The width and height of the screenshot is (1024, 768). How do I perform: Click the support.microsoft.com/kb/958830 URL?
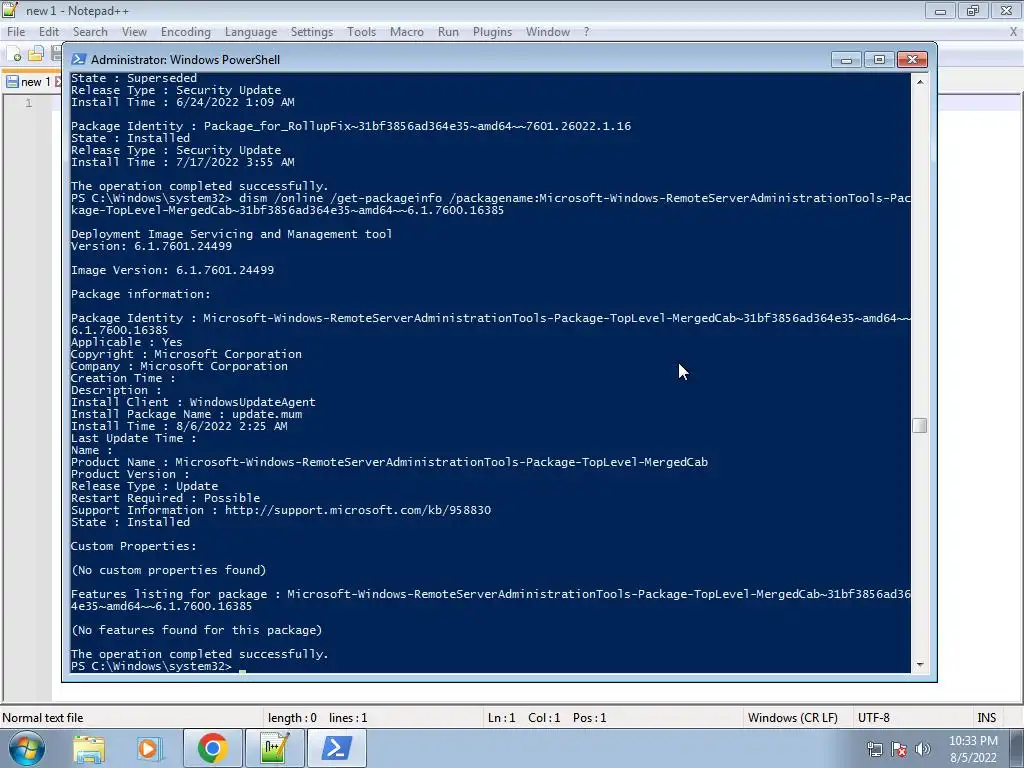pos(358,510)
